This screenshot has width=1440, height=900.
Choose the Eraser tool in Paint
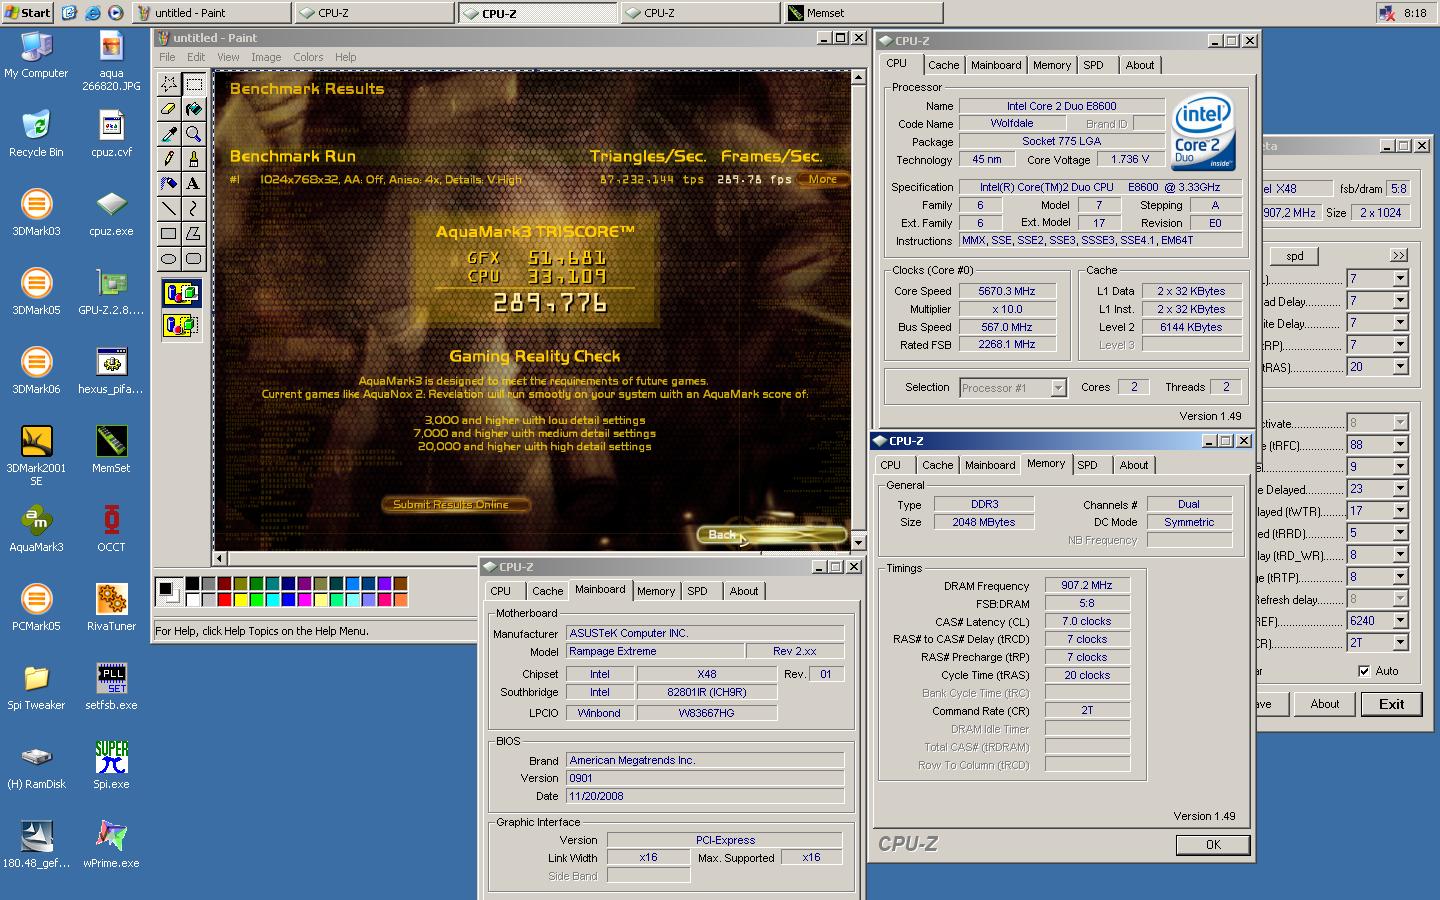(169, 109)
